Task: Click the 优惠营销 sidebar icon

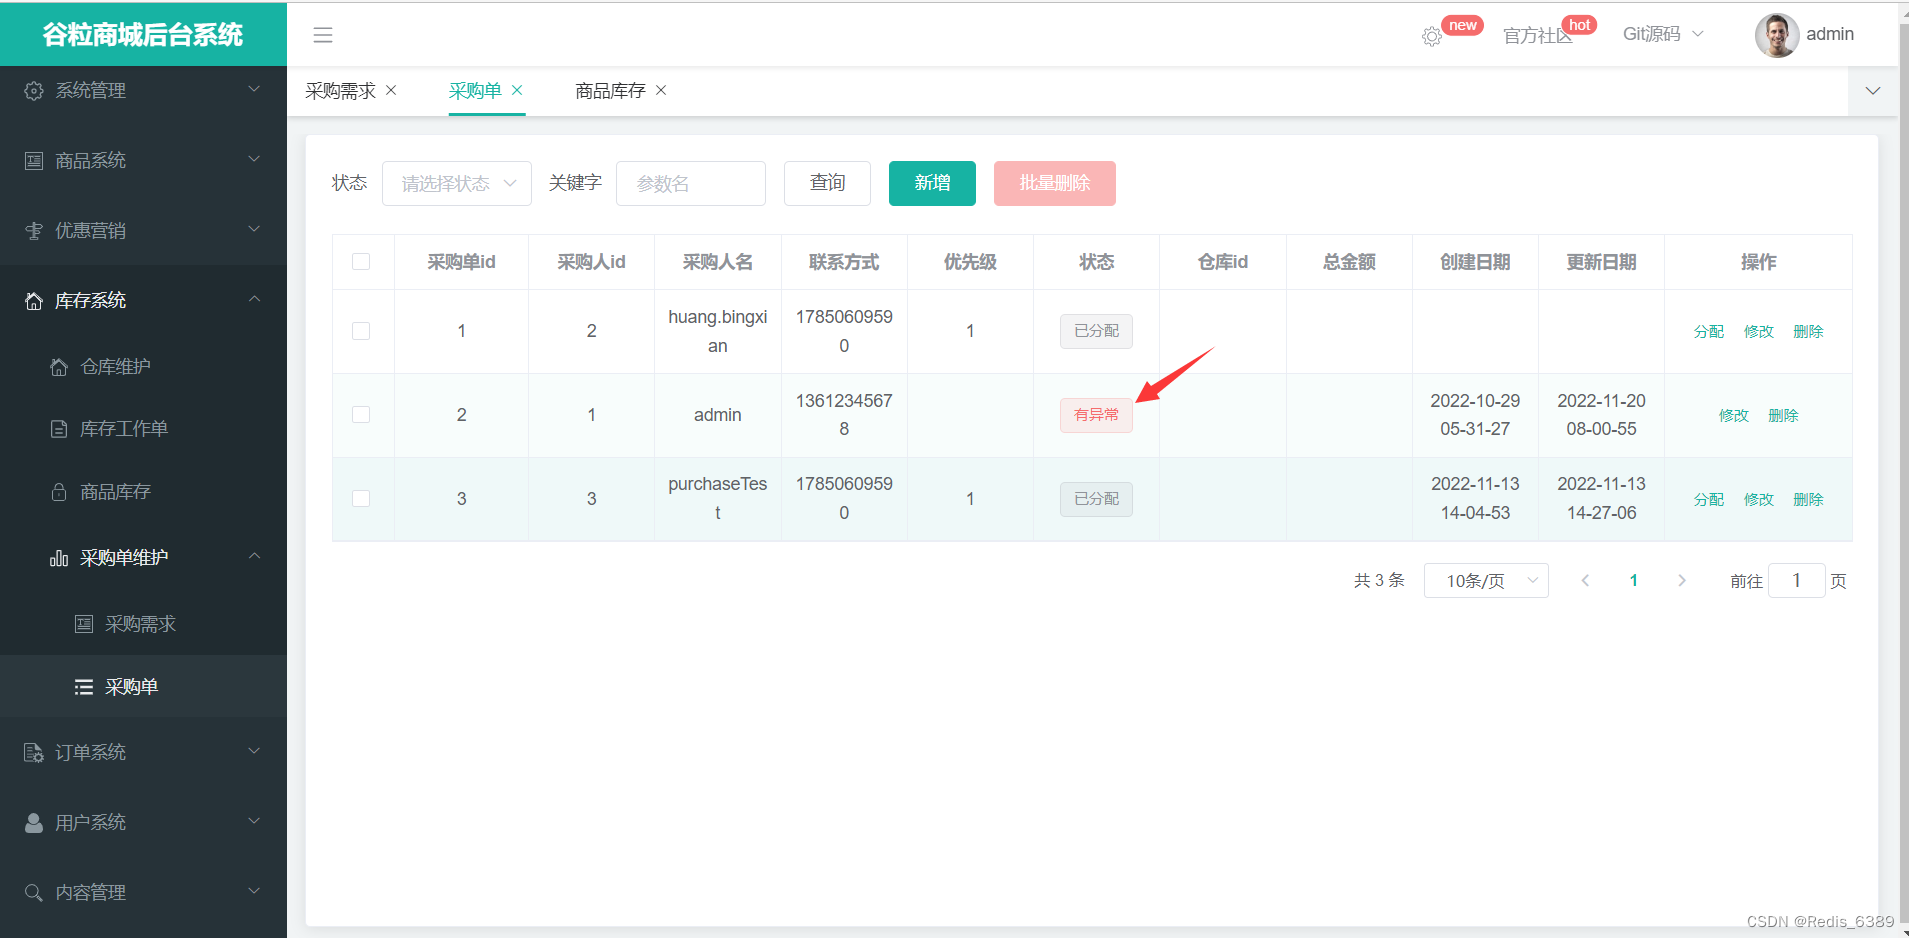Action: 34,231
